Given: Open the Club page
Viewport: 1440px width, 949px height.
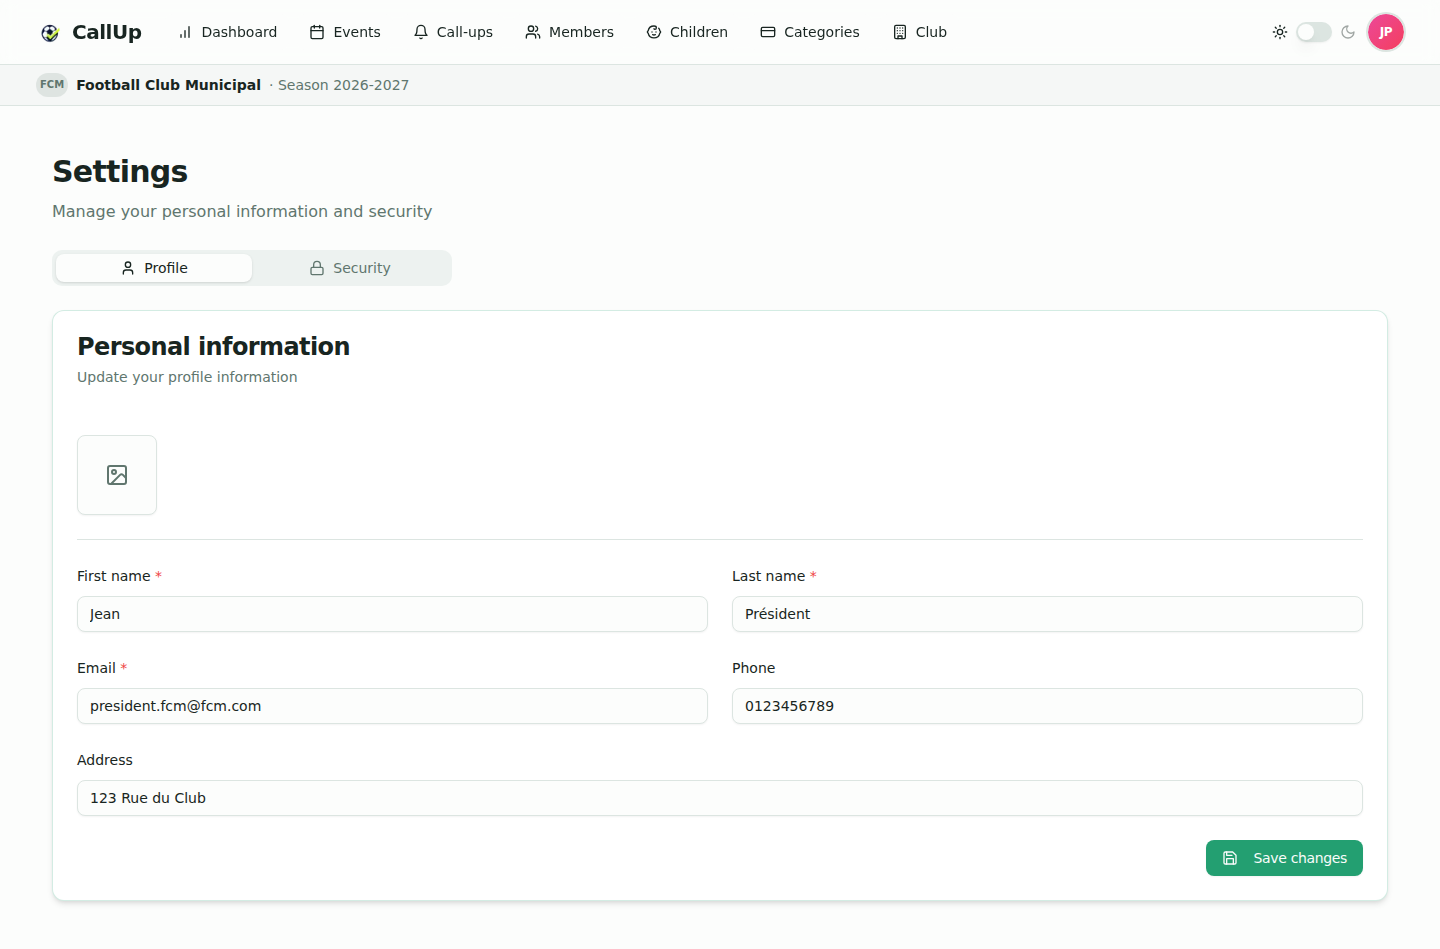Looking at the screenshot, I should 920,32.
